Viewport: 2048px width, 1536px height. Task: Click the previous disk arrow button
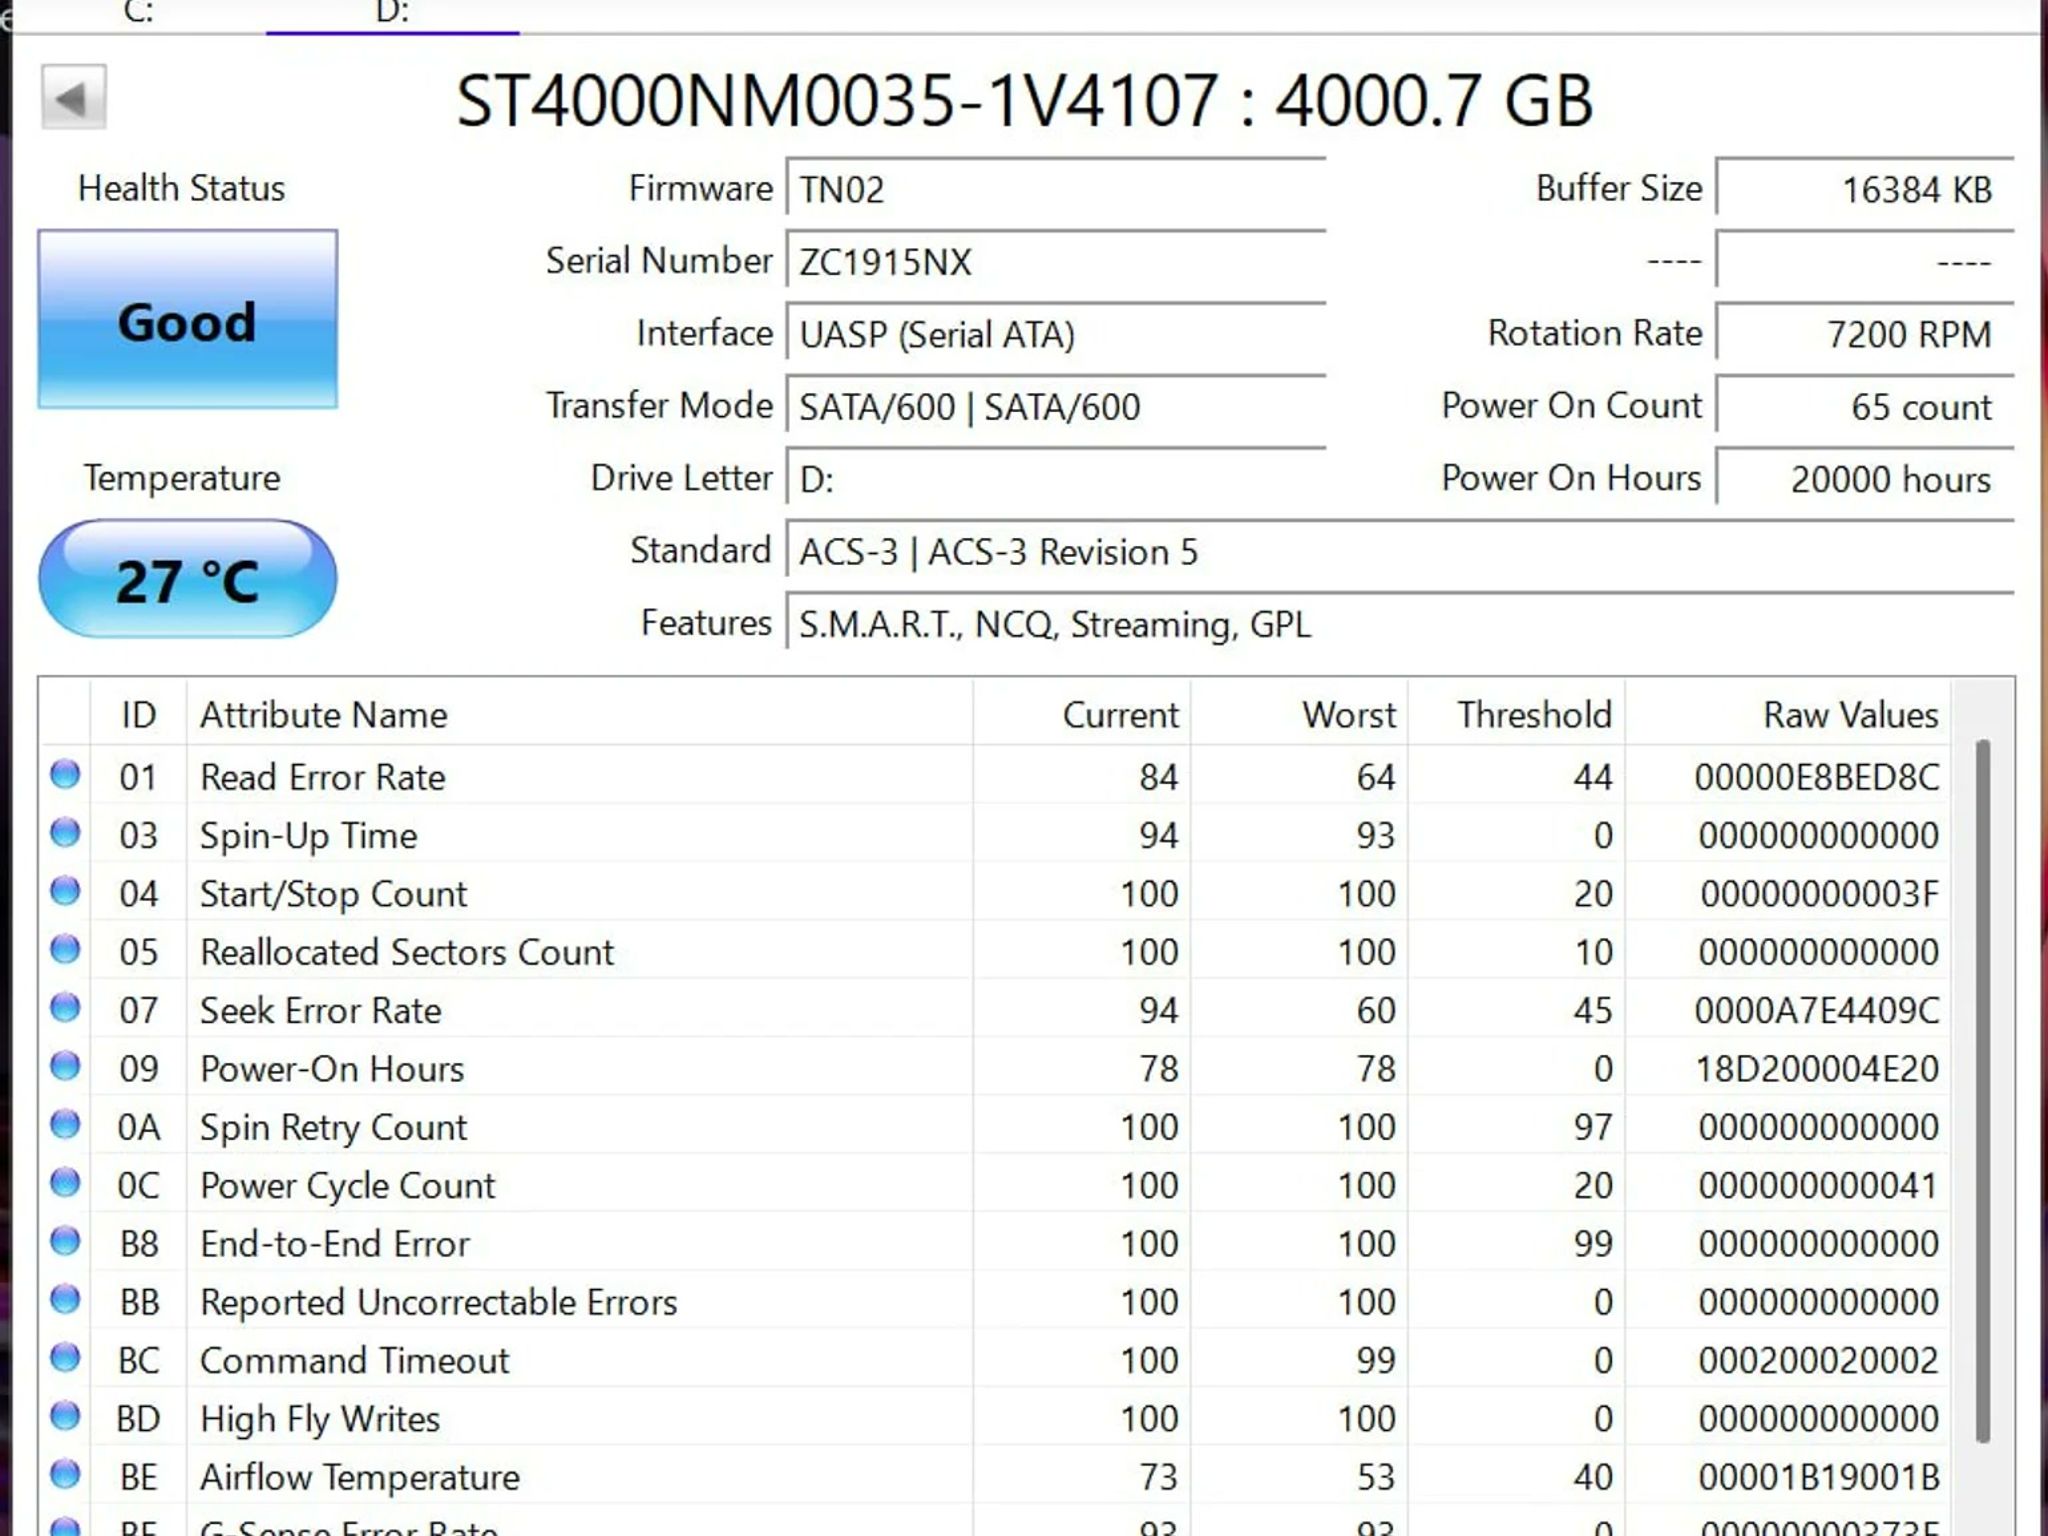pos(73,97)
